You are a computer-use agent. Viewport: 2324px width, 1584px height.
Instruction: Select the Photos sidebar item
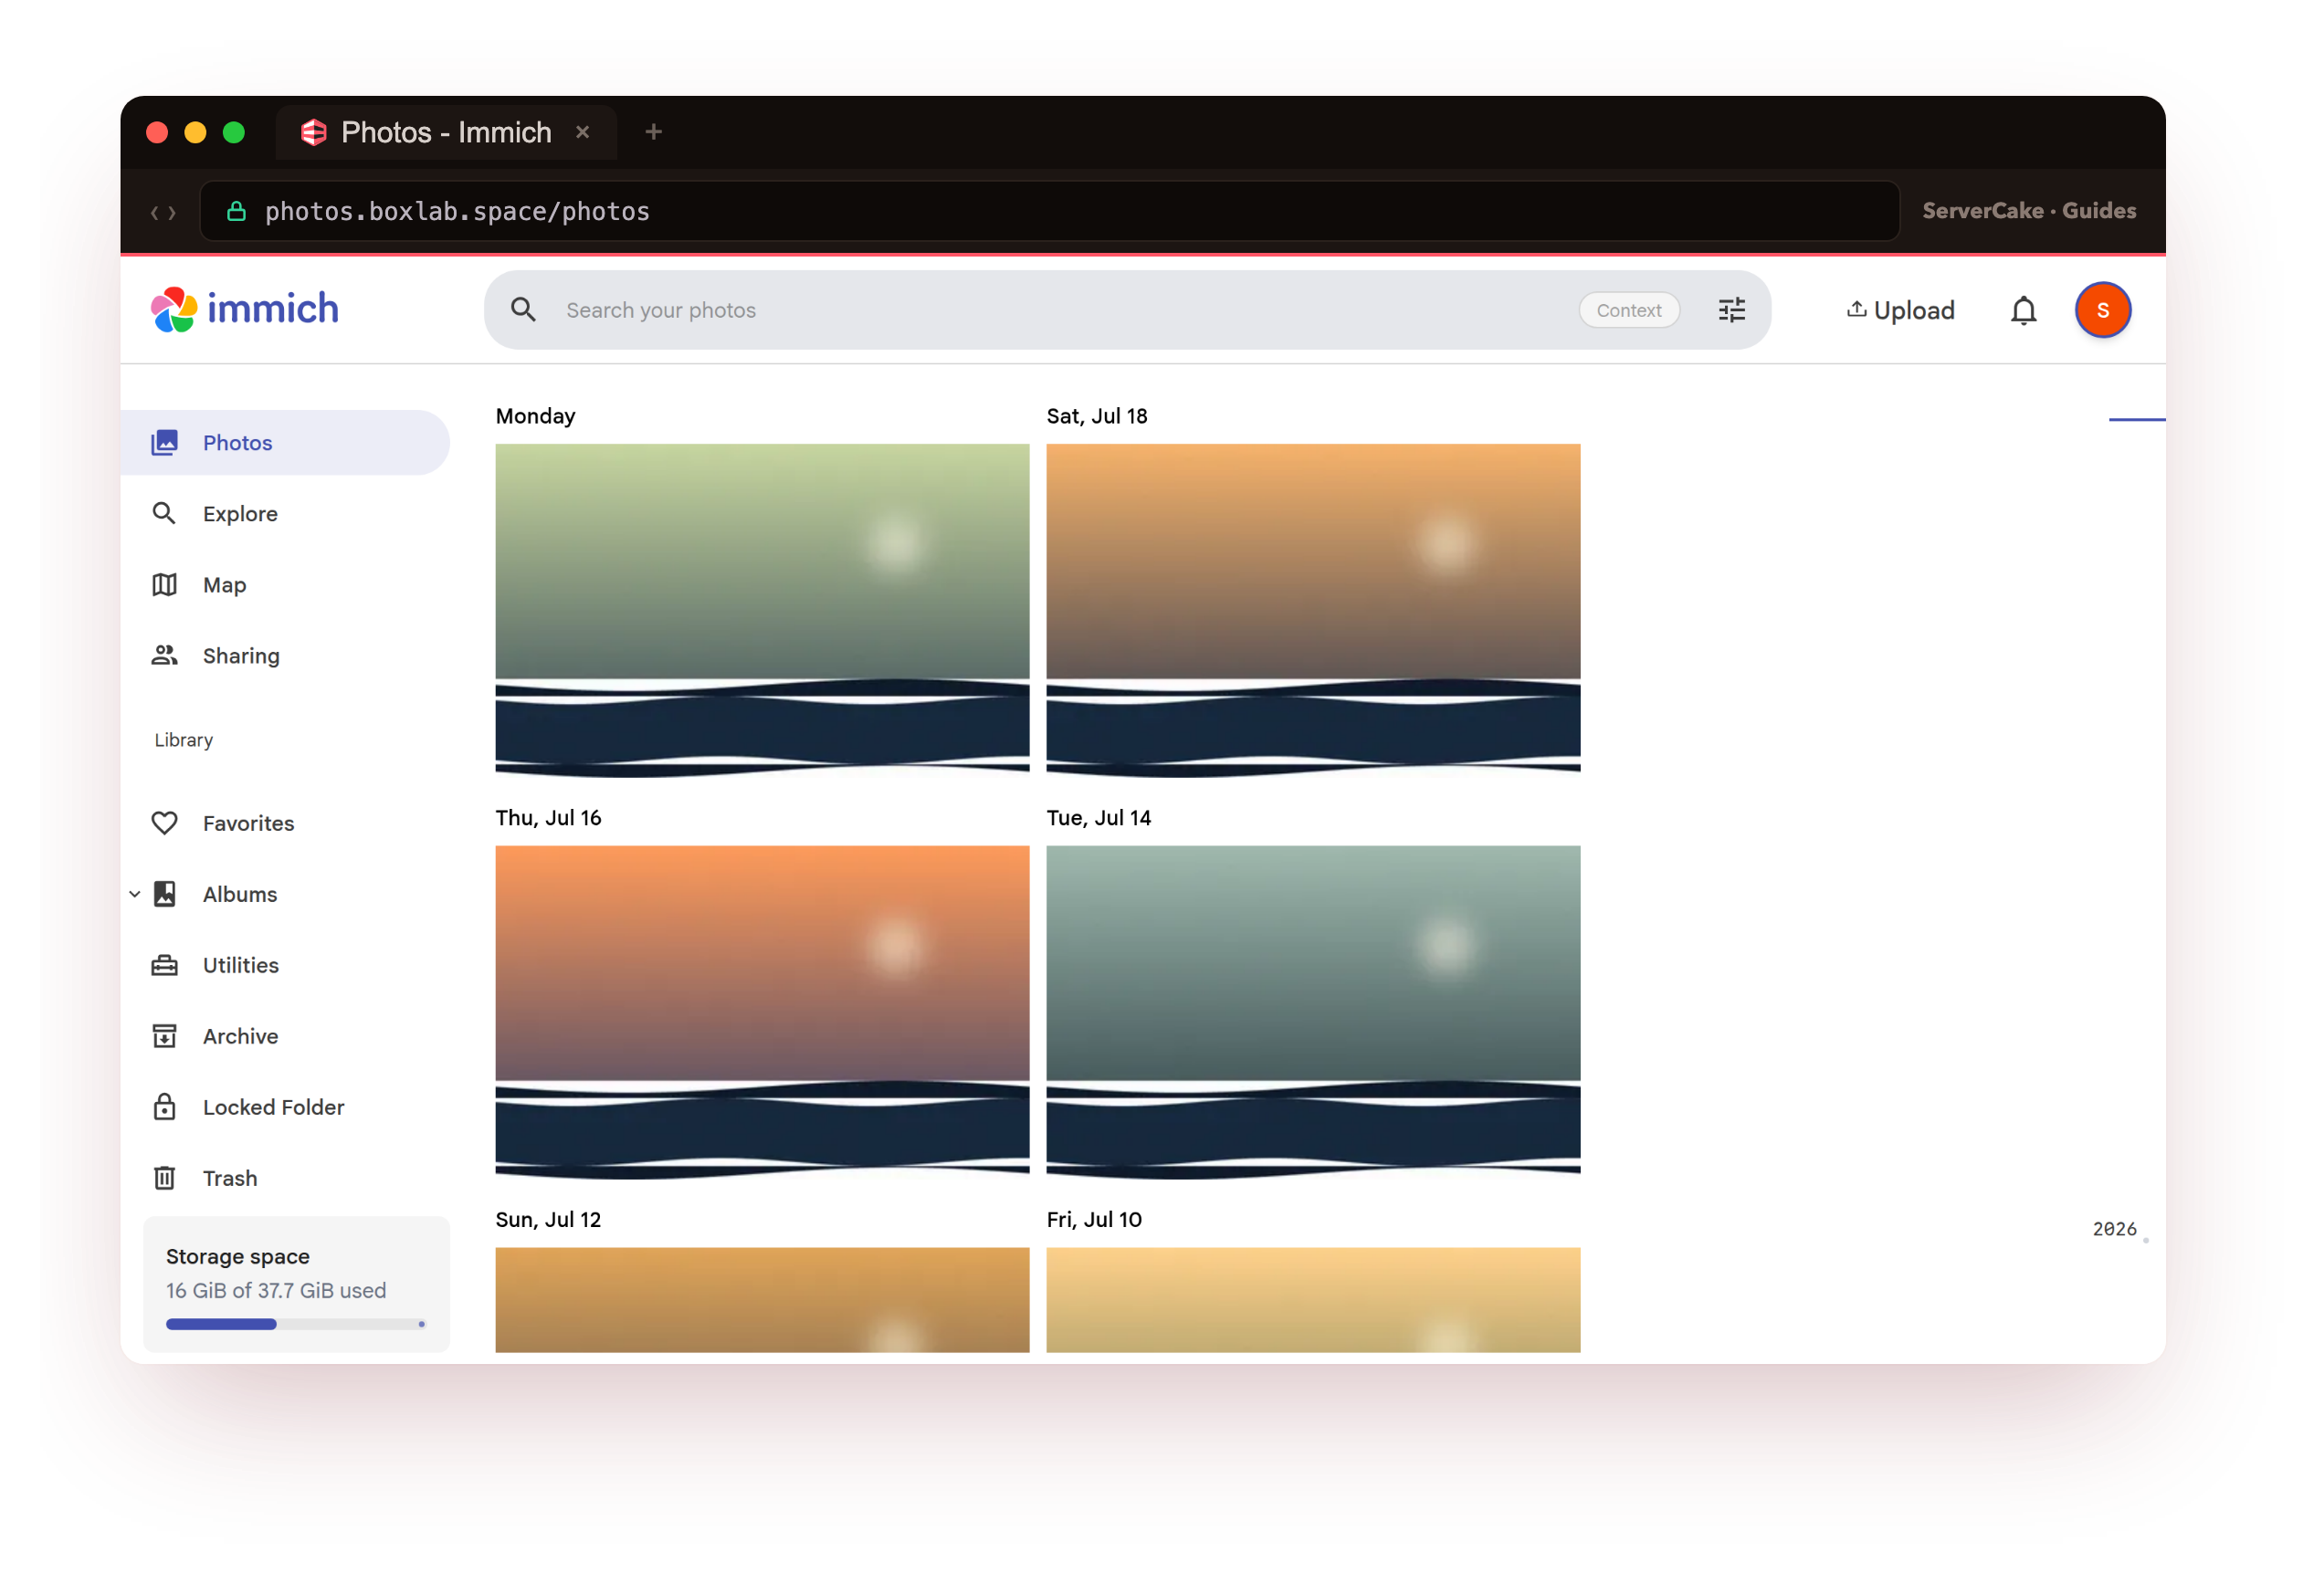pyautogui.click(x=285, y=443)
